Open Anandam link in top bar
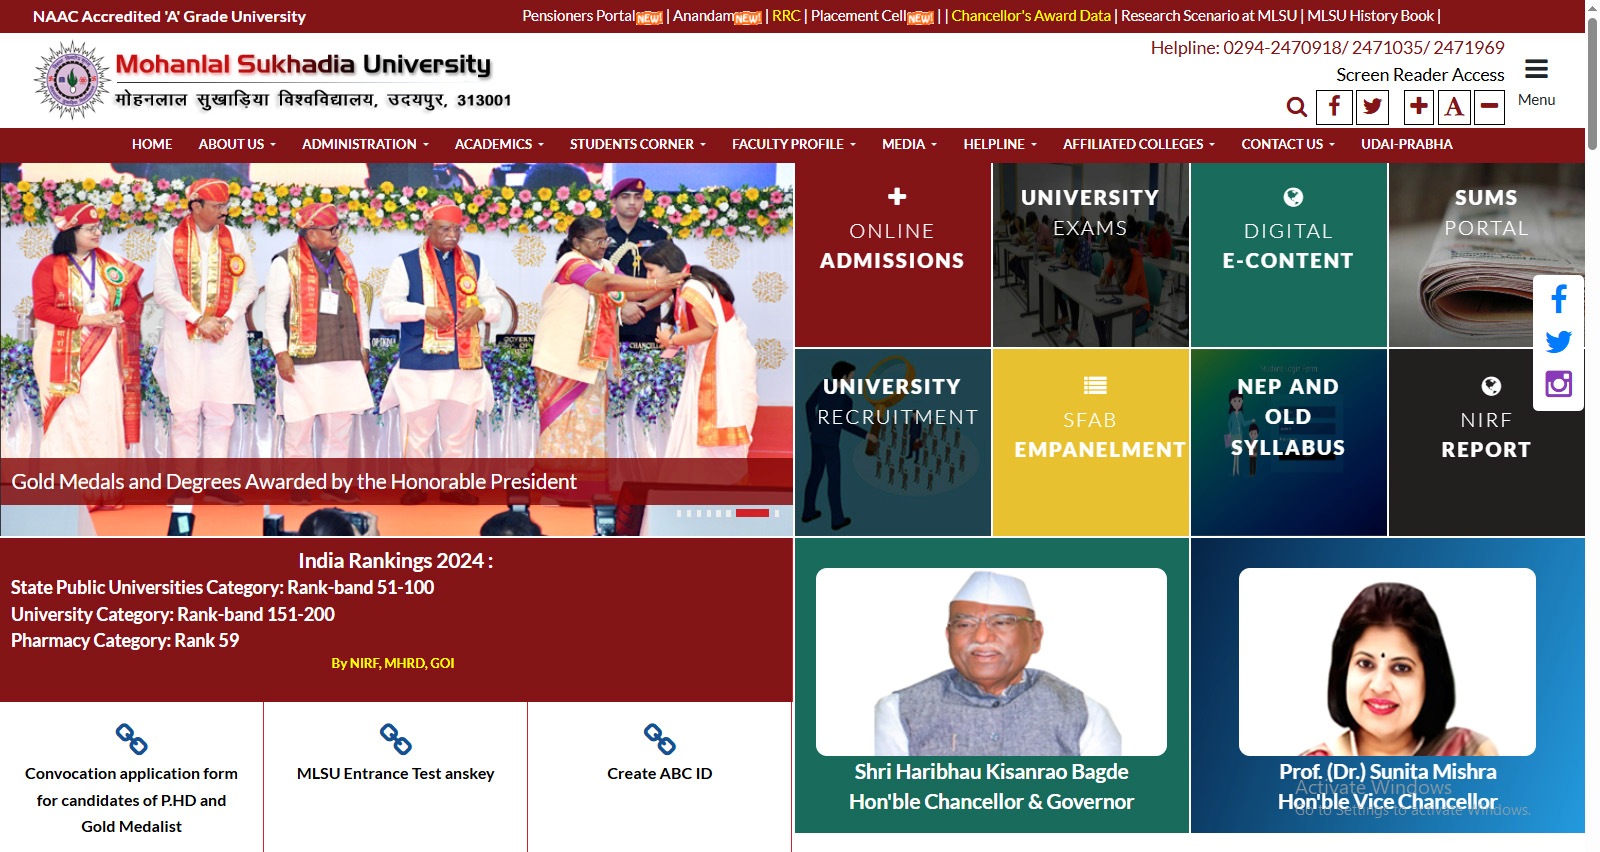The image size is (1600, 852). coord(703,16)
